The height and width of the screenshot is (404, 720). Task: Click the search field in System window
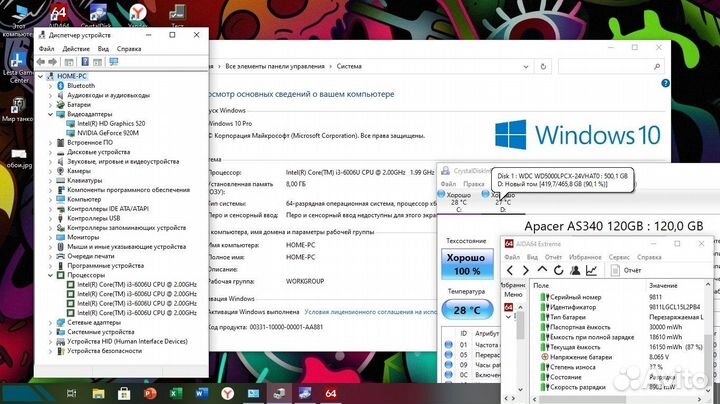pyautogui.click(x=610, y=67)
